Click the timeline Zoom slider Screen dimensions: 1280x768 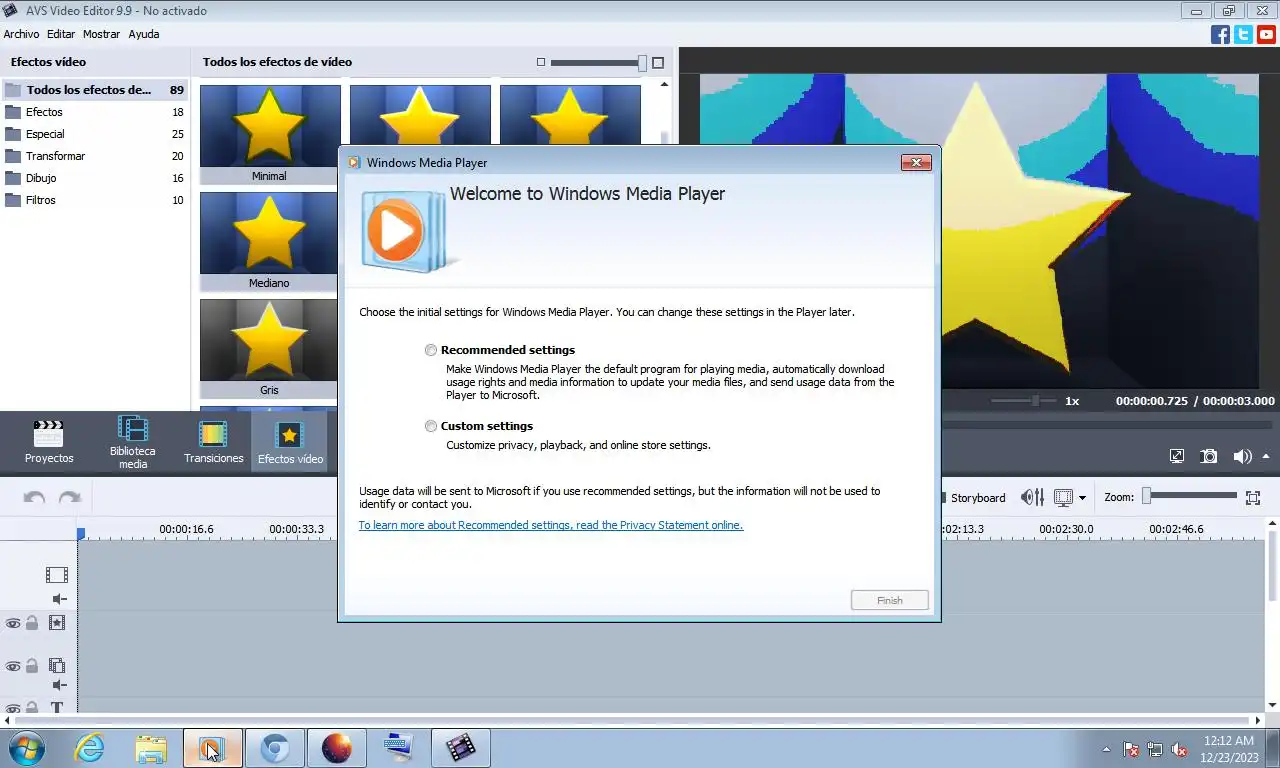(x=1192, y=496)
